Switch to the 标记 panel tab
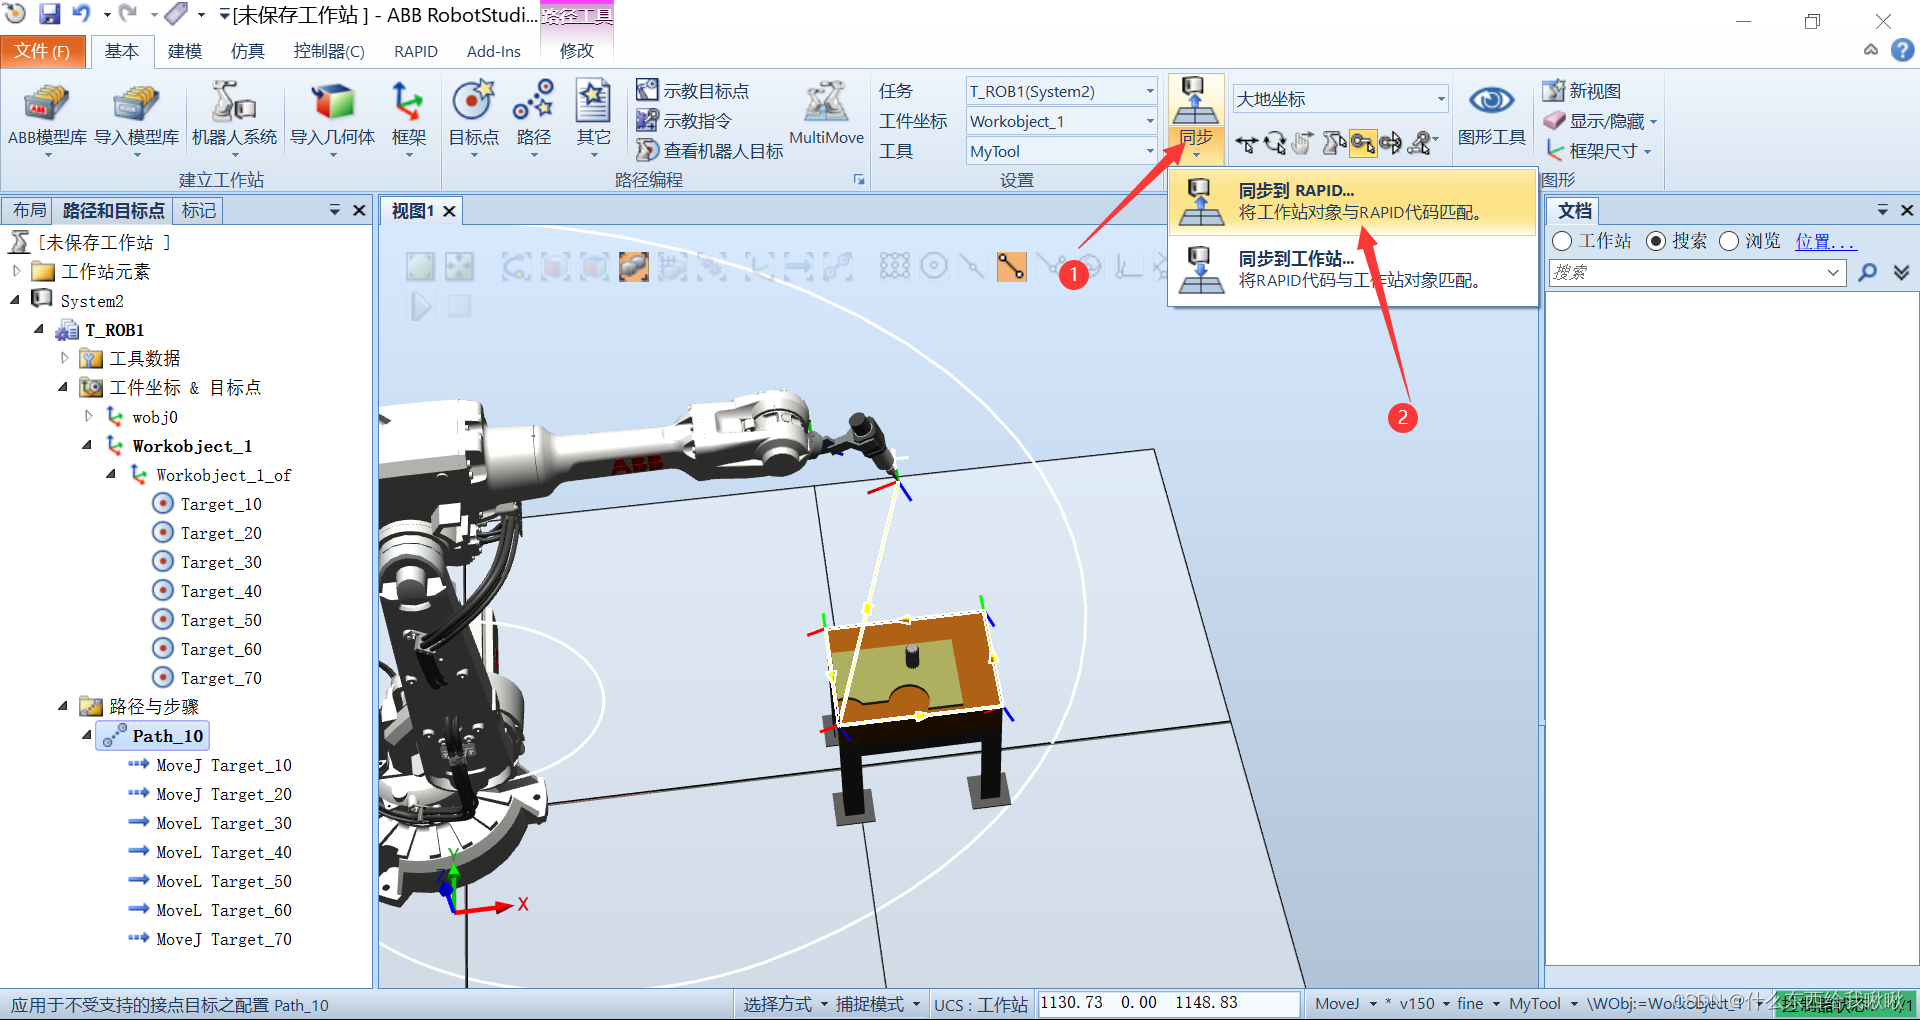This screenshot has height=1020, width=1920. 198,210
